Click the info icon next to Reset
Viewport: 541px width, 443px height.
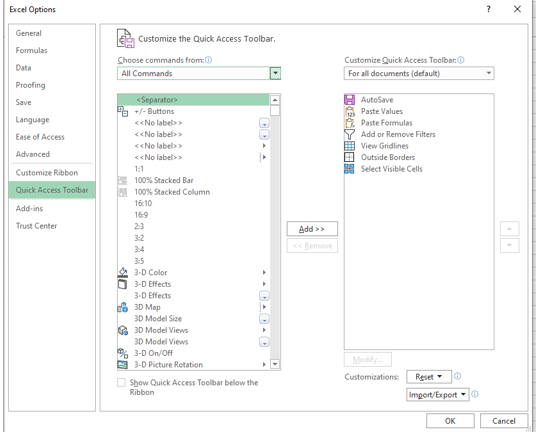pyautogui.click(x=458, y=376)
